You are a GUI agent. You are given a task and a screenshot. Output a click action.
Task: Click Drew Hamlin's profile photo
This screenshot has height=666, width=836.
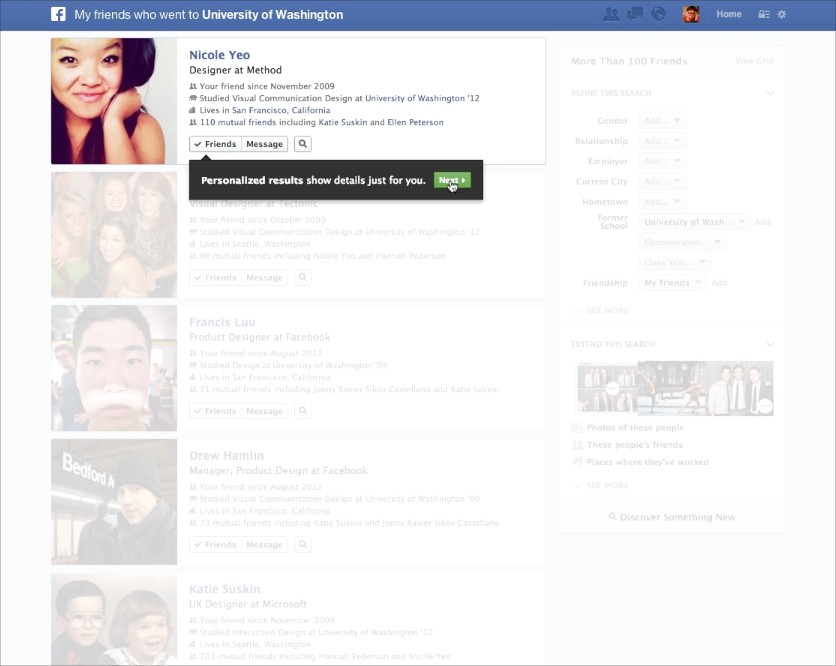(x=114, y=502)
